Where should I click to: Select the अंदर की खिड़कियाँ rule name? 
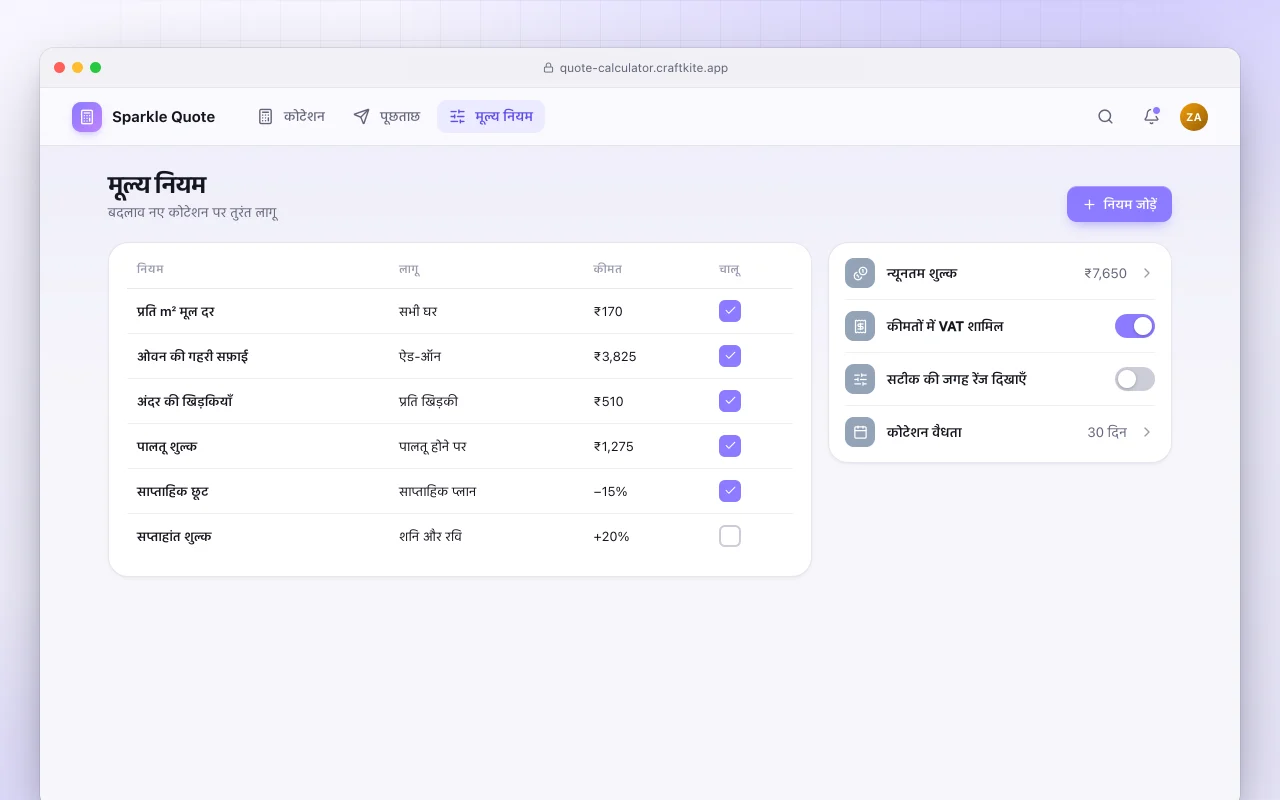[185, 401]
